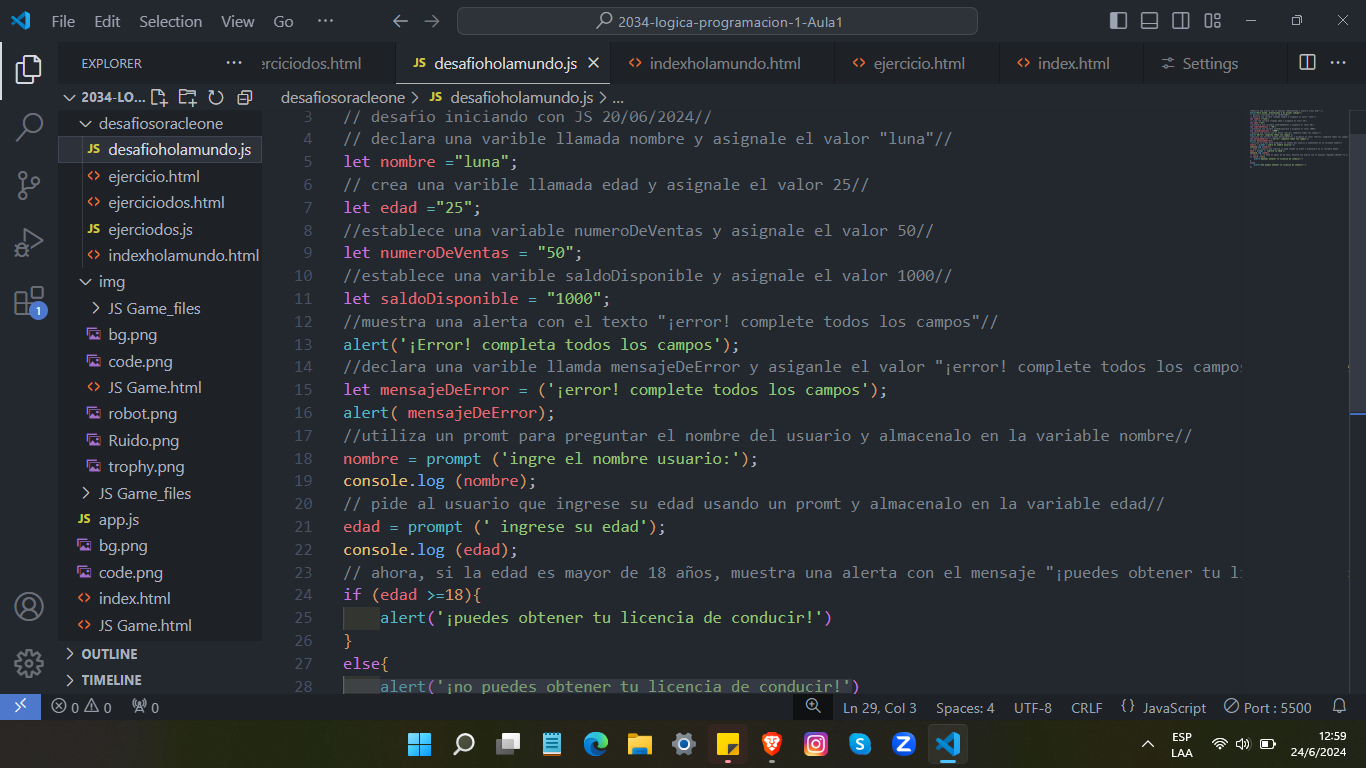
Task: Open Manage gear menu
Action: [x=29, y=663]
